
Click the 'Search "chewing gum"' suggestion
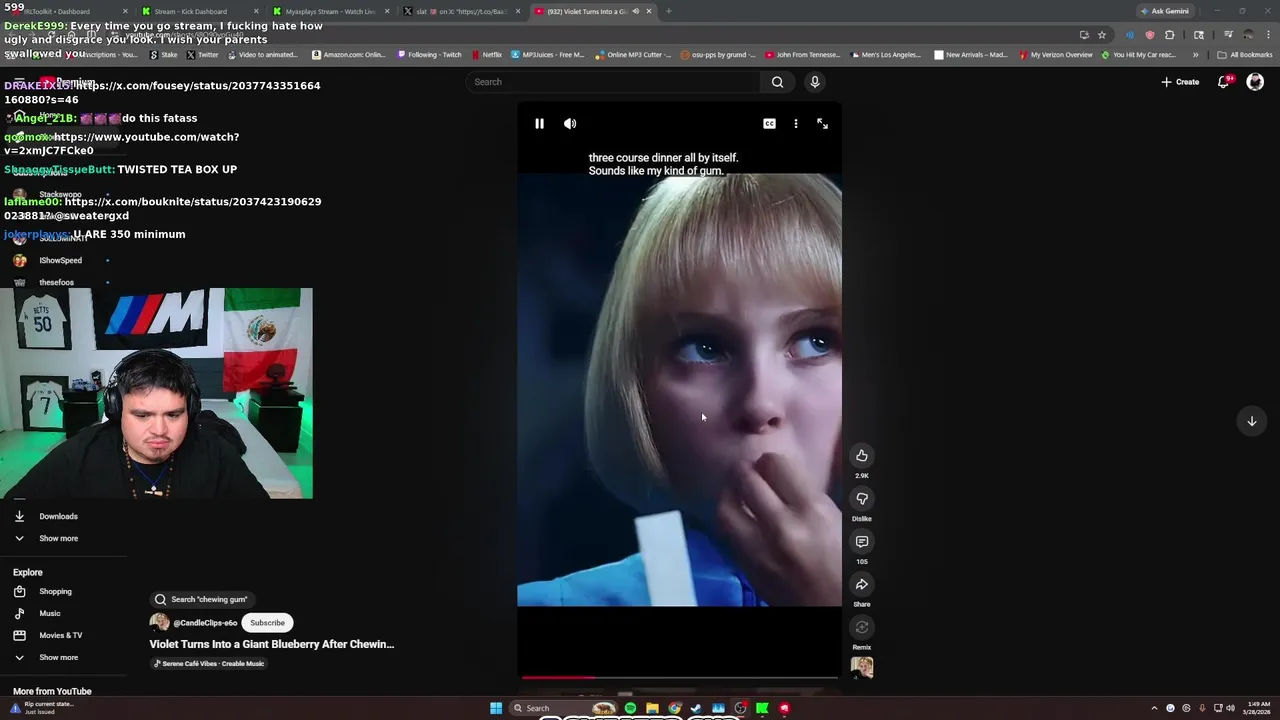coord(201,599)
